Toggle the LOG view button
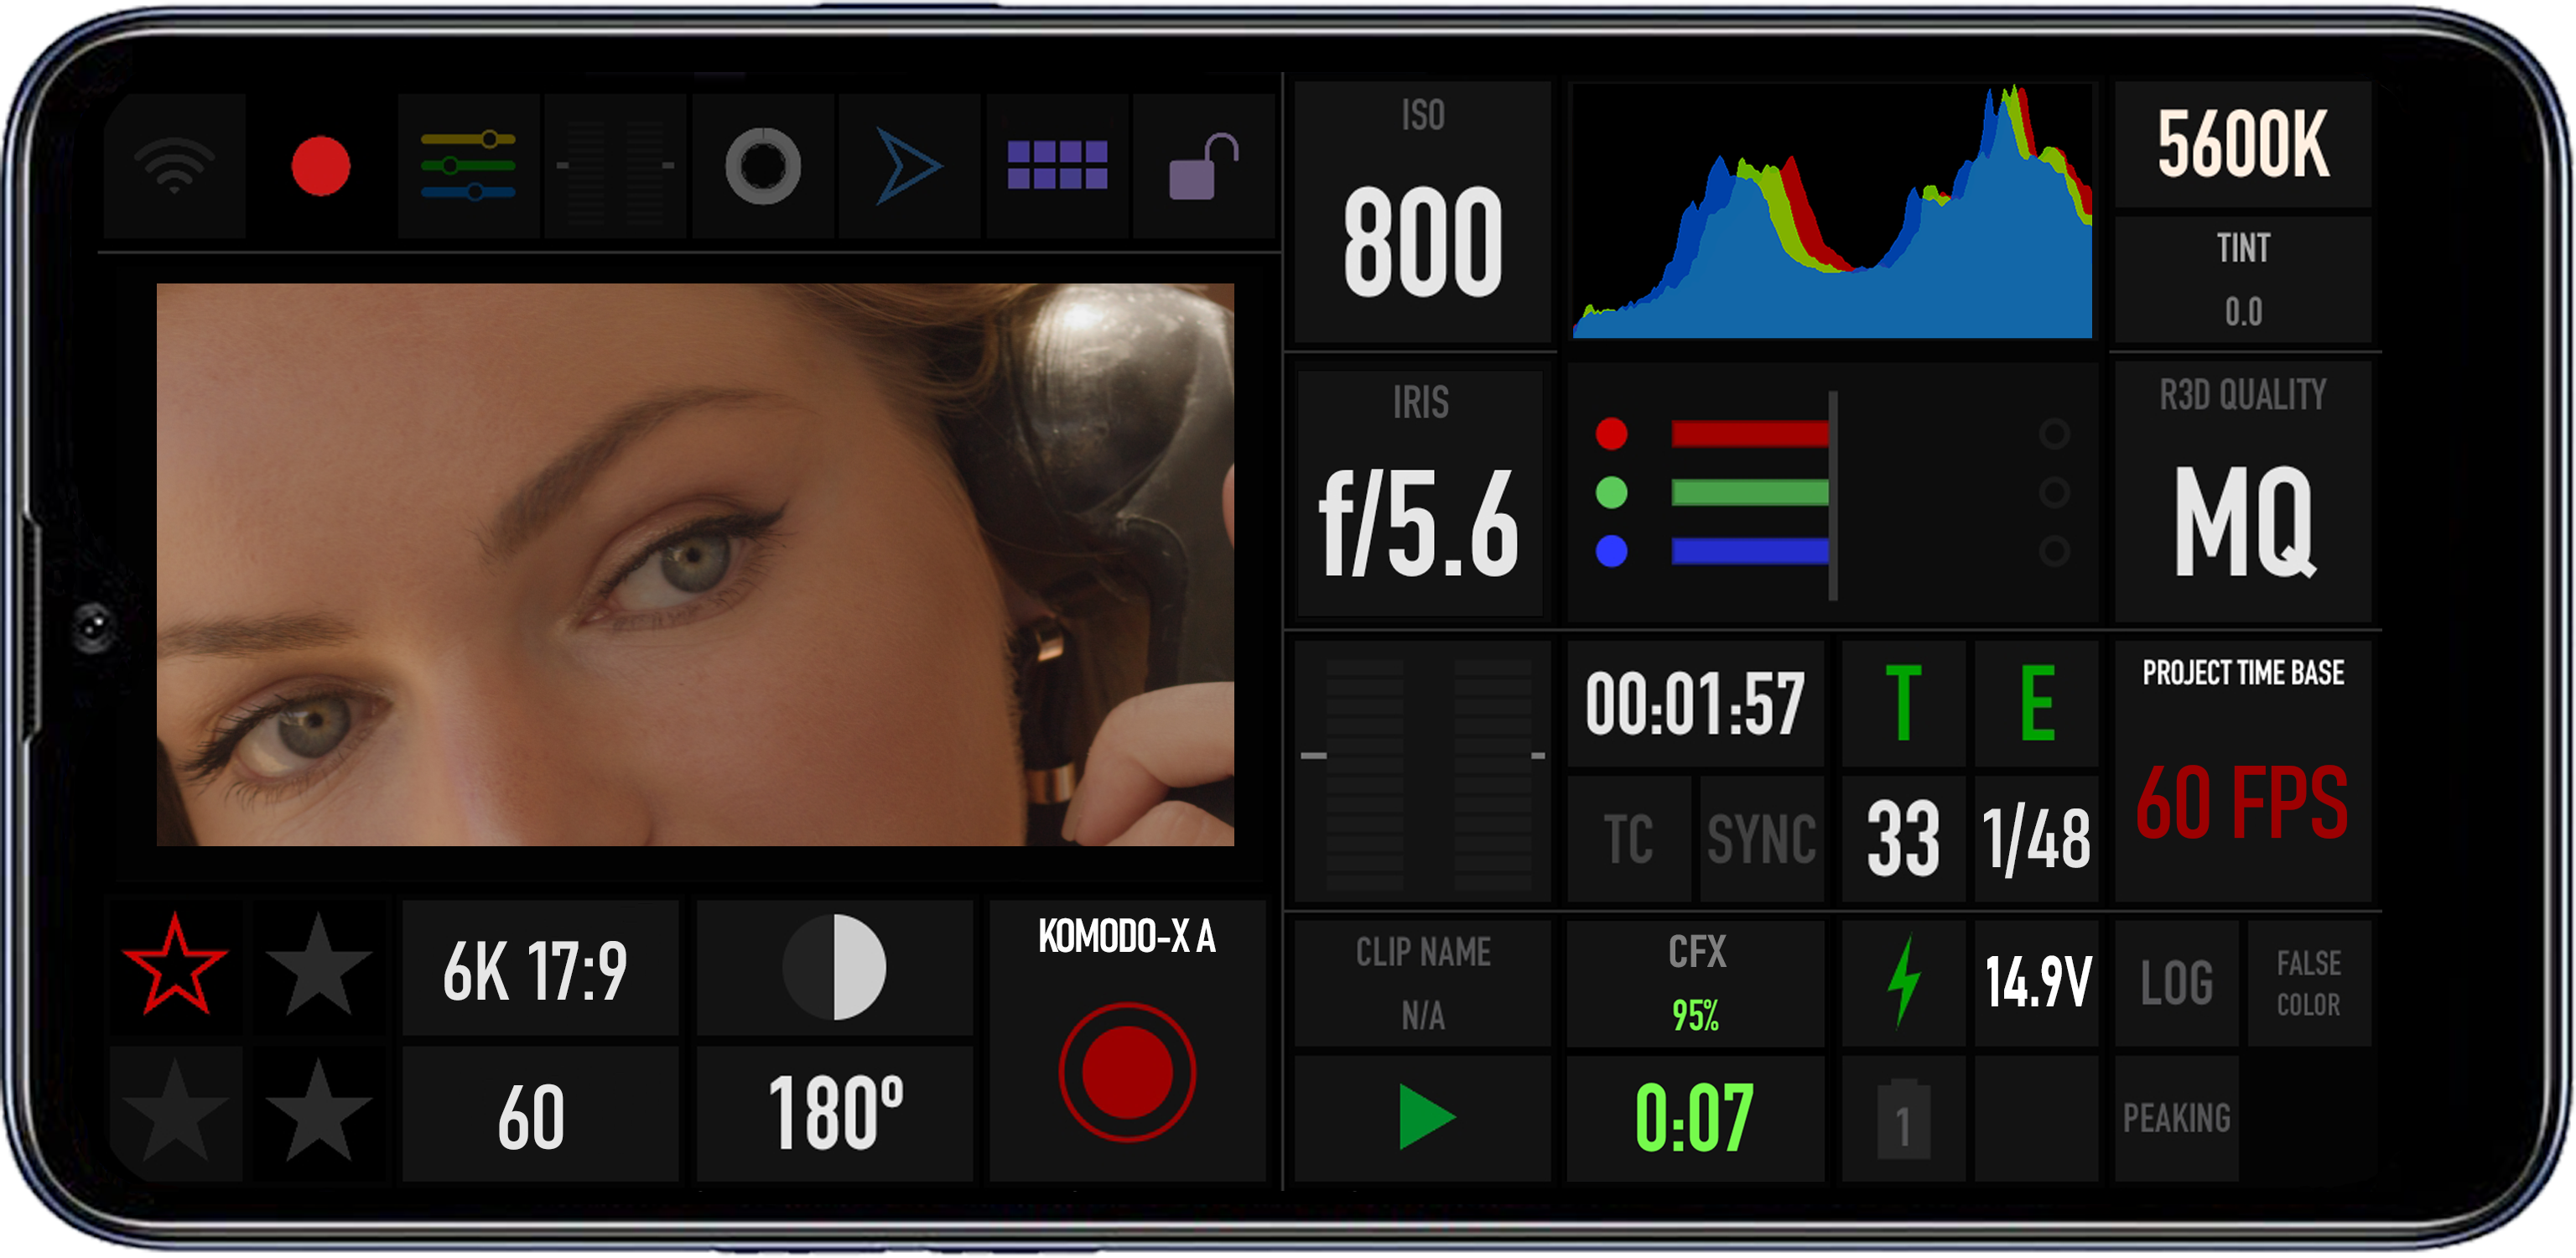 click(x=2176, y=983)
